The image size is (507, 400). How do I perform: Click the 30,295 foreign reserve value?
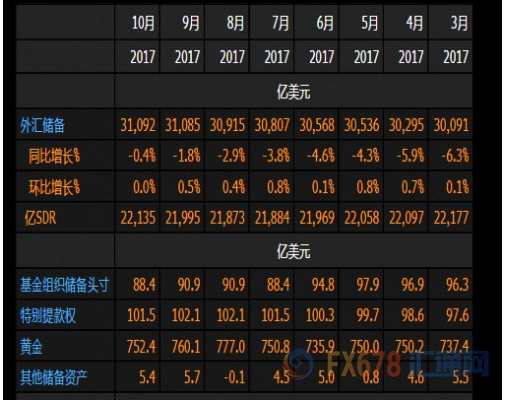coord(406,125)
